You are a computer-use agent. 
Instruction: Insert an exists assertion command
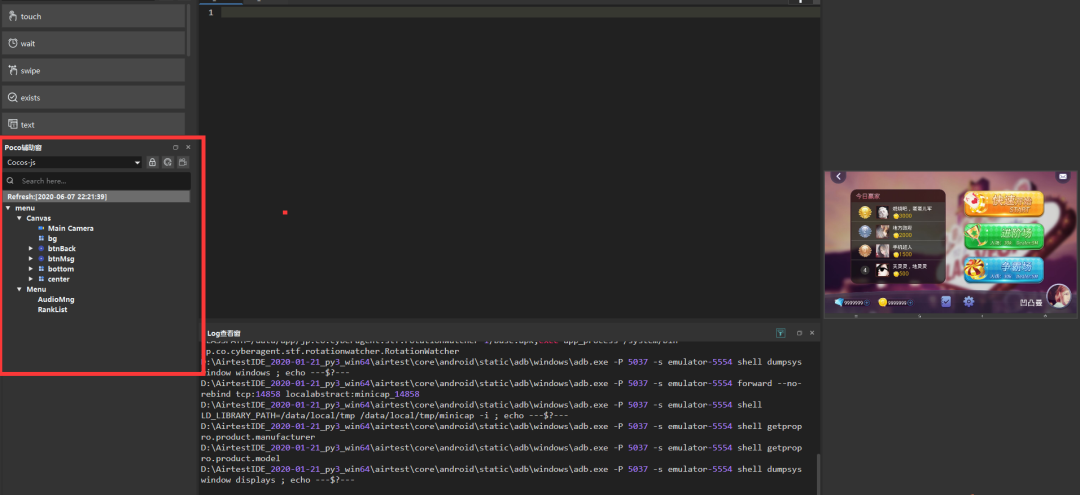(93, 98)
